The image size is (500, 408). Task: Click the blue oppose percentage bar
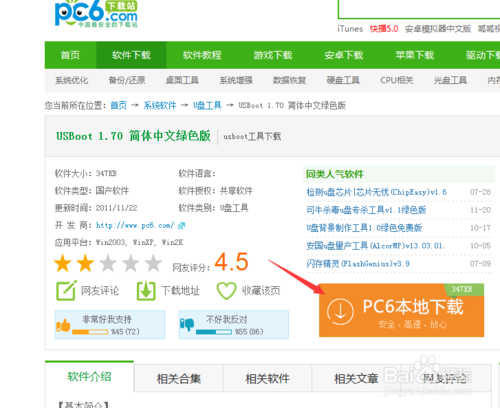(x=214, y=332)
